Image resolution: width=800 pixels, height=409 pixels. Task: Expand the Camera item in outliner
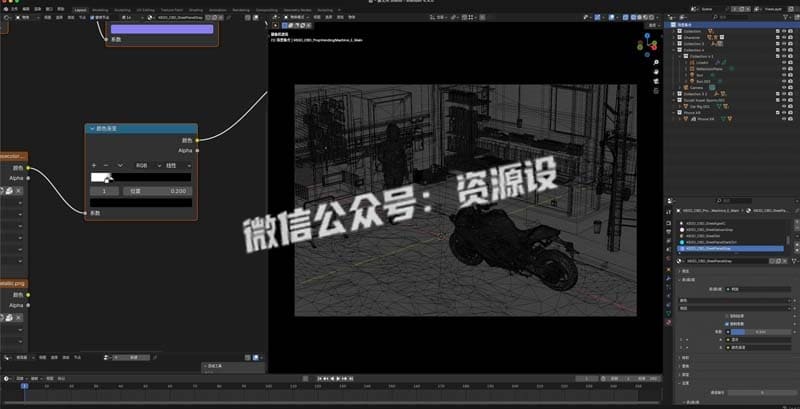tap(679, 88)
